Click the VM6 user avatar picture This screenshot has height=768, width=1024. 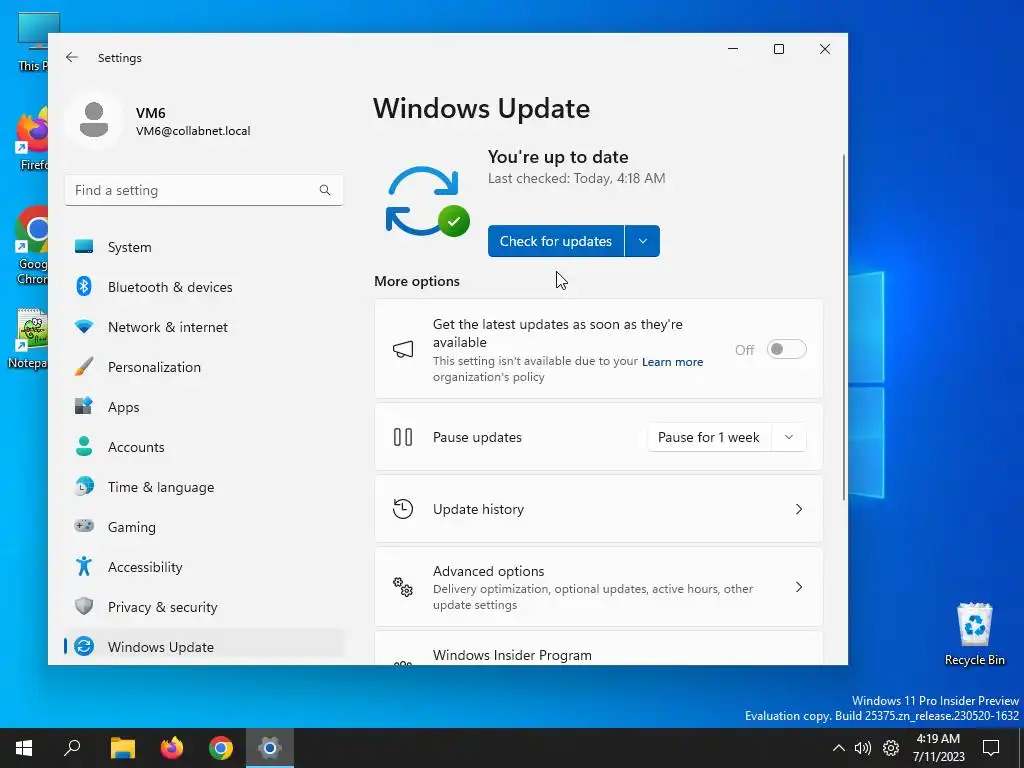point(94,120)
